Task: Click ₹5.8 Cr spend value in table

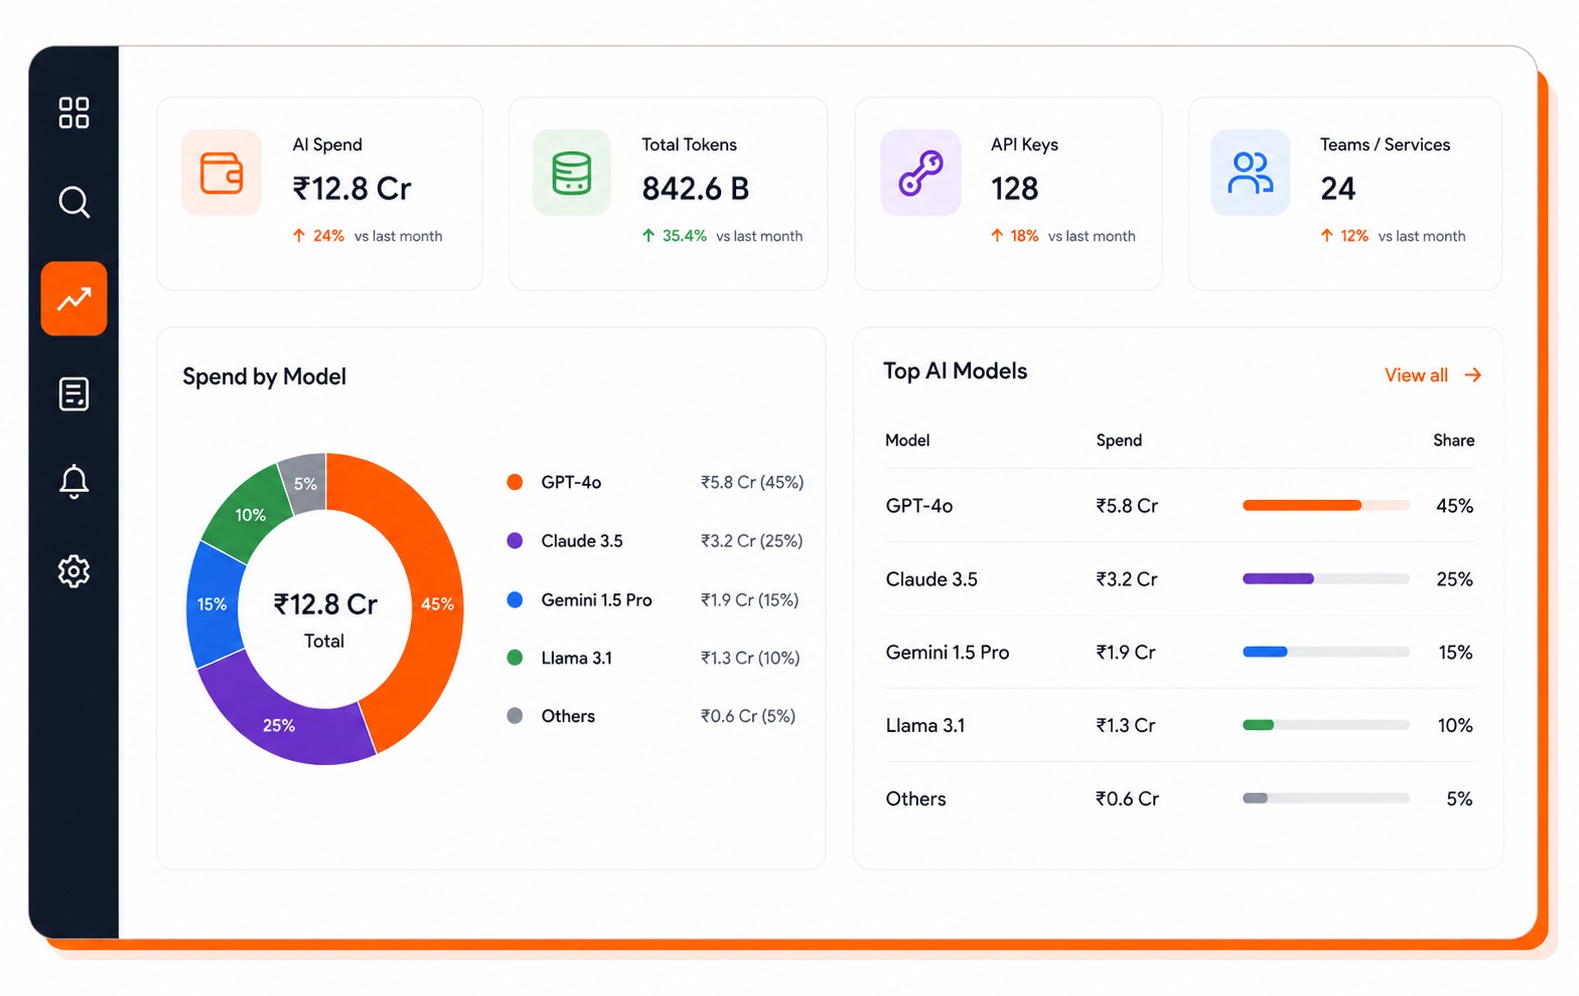Action: [x=1126, y=506]
